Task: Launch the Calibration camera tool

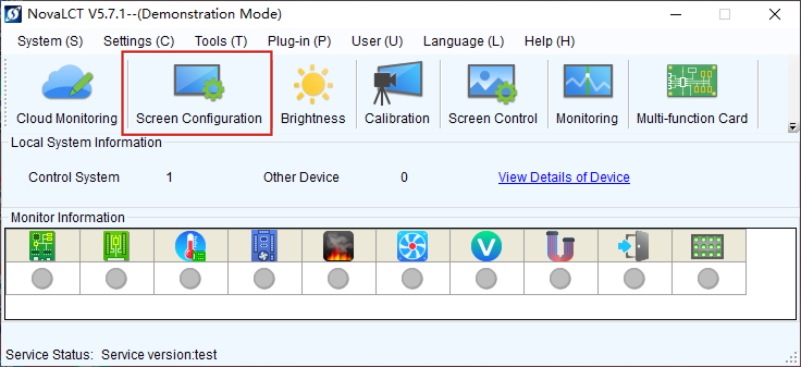Action: click(397, 94)
